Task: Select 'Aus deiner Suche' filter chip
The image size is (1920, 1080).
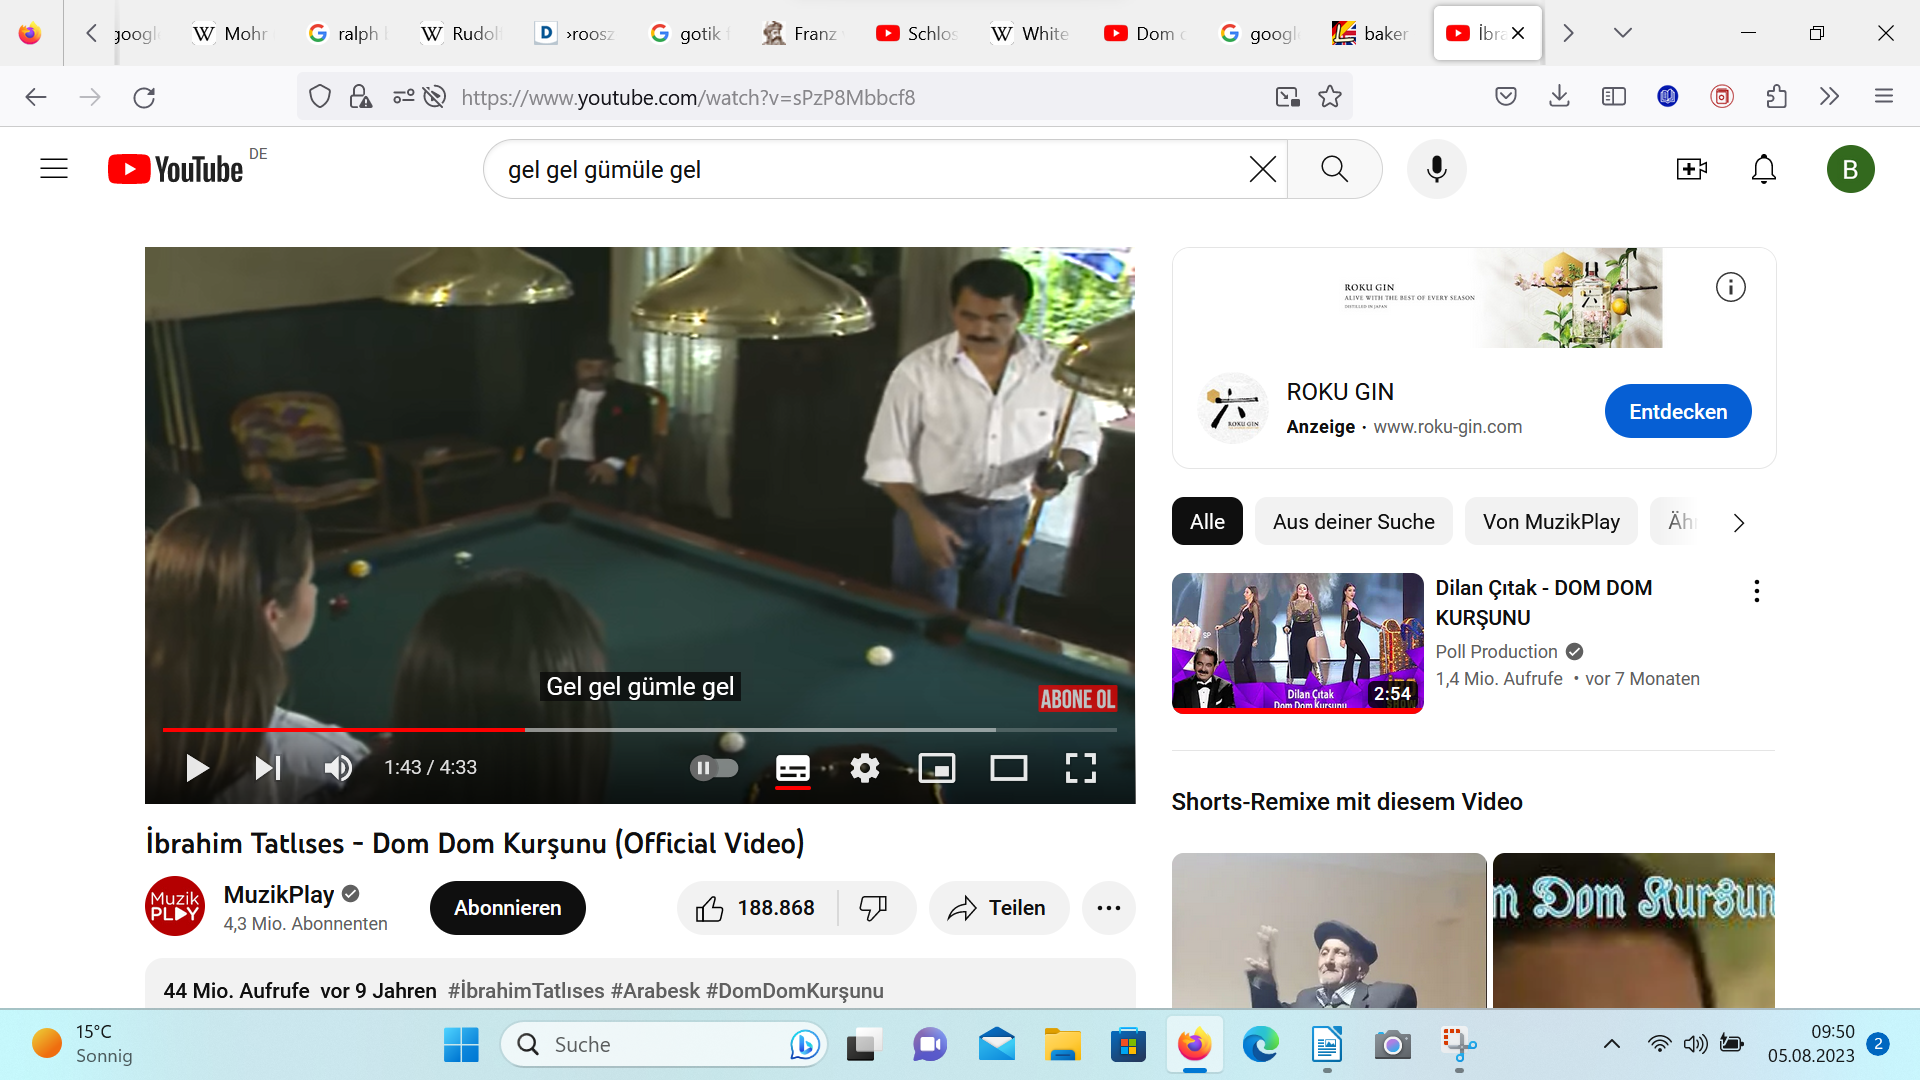Action: pos(1353,522)
